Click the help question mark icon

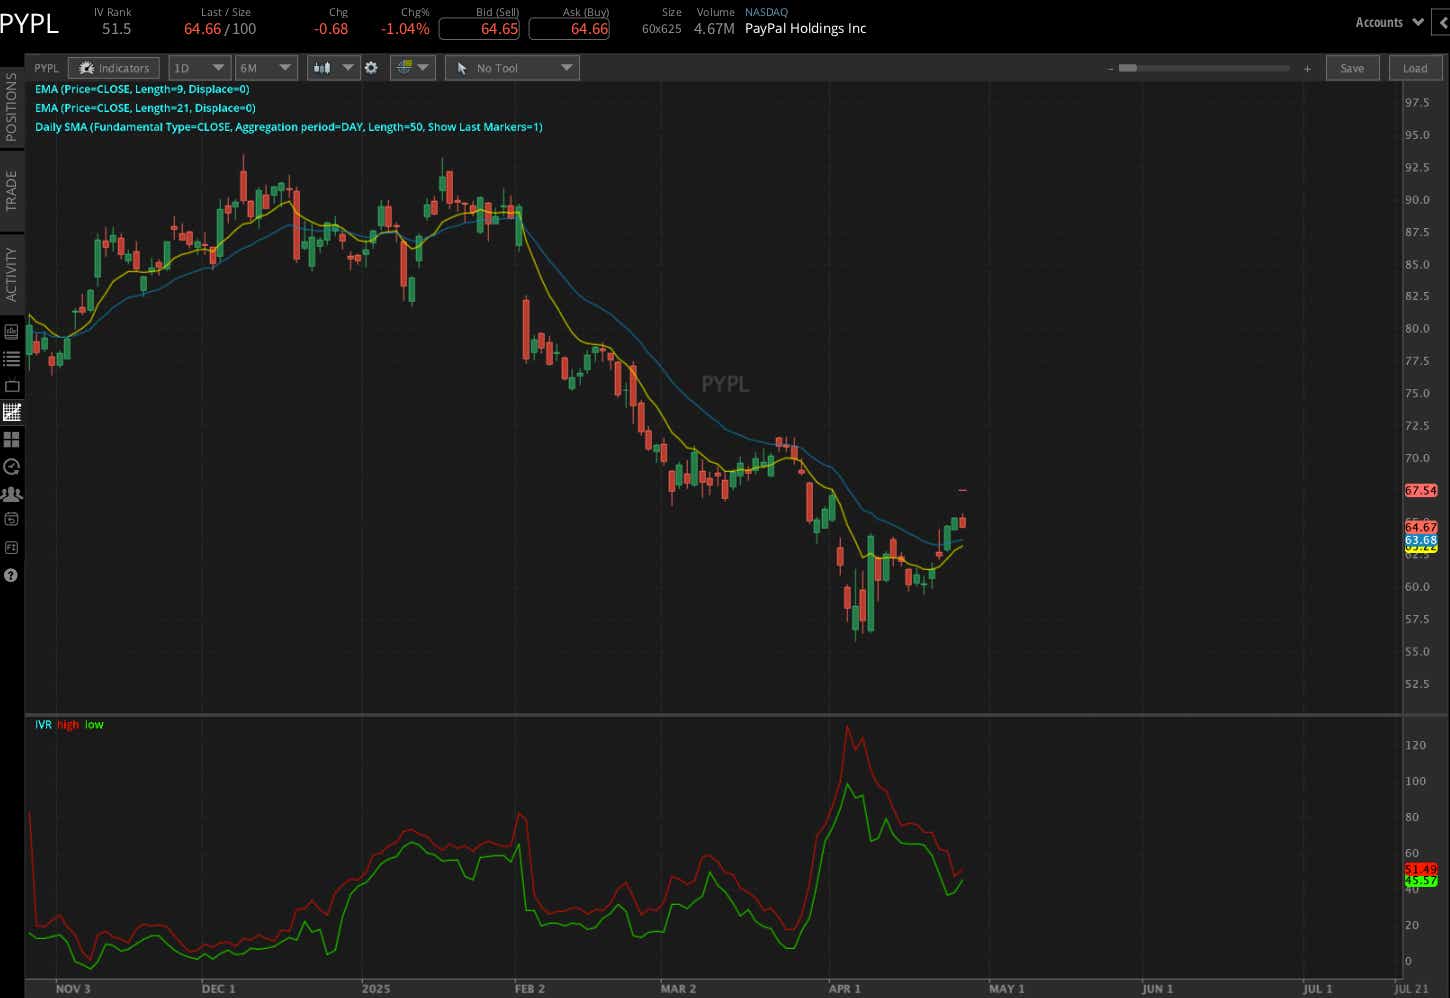[x=11, y=576]
